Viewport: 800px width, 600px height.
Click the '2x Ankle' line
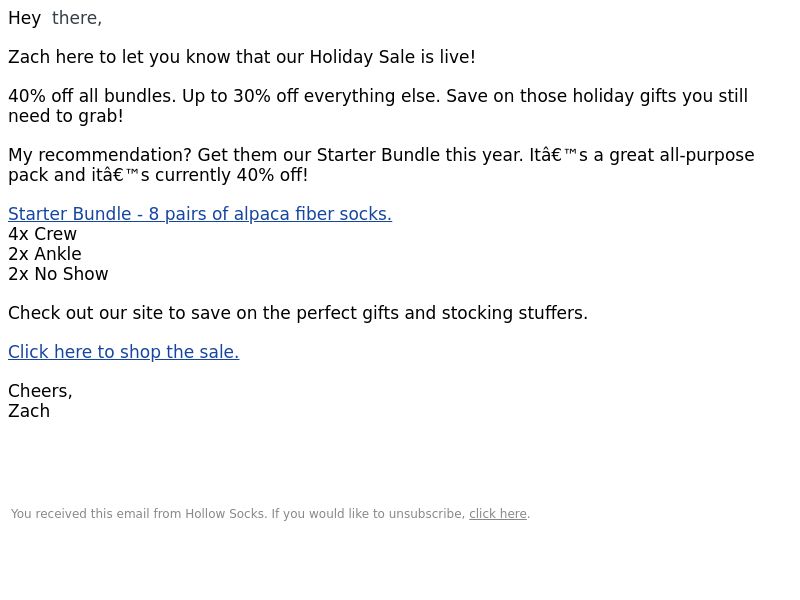45,254
